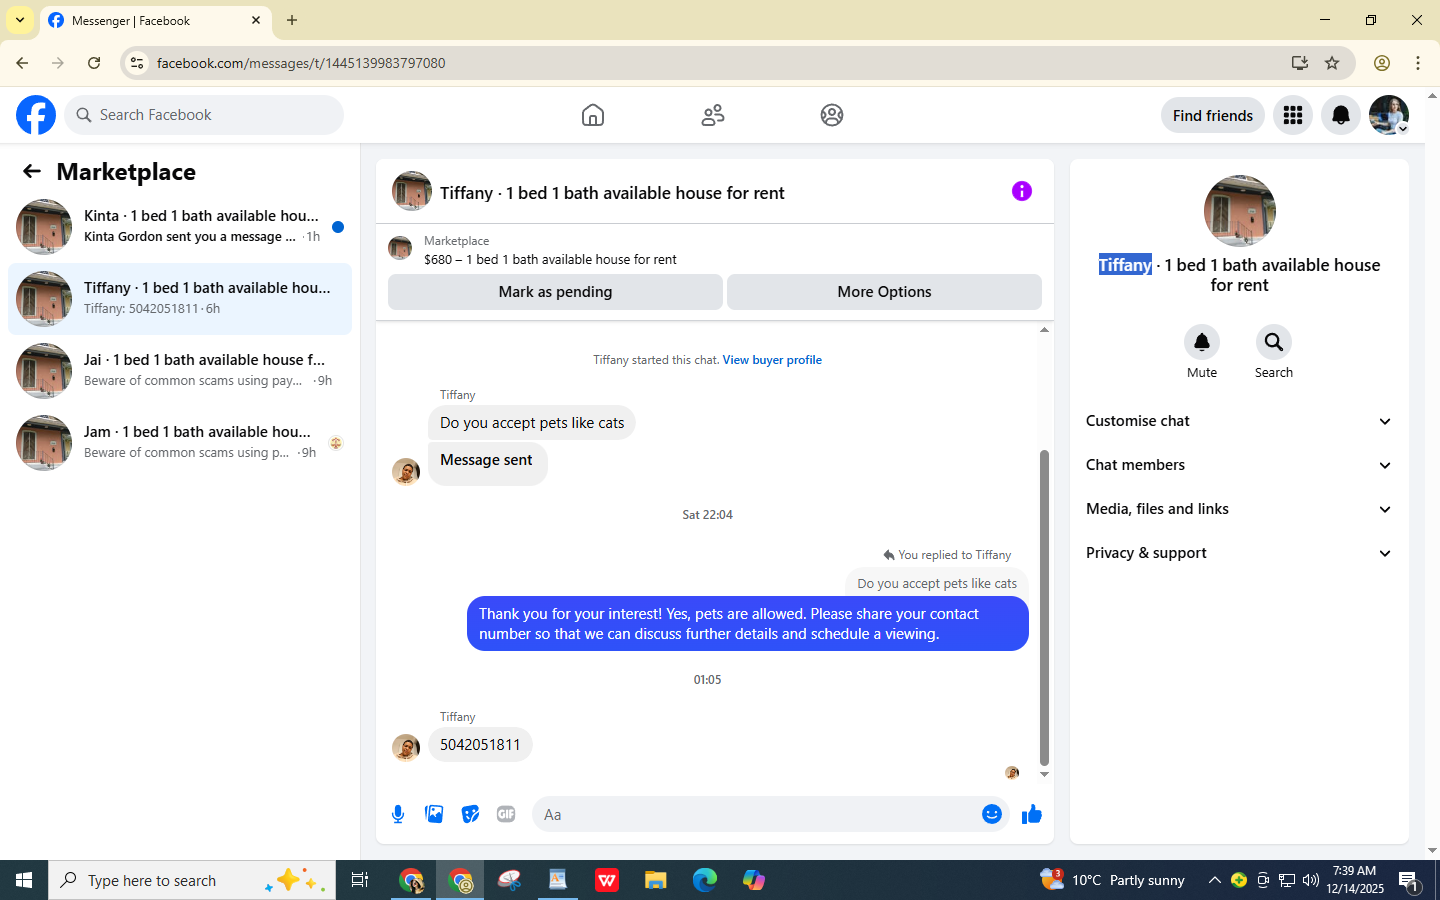Open the Kinta conversation
1440x900 pixels.
click(x=180, y=227)
